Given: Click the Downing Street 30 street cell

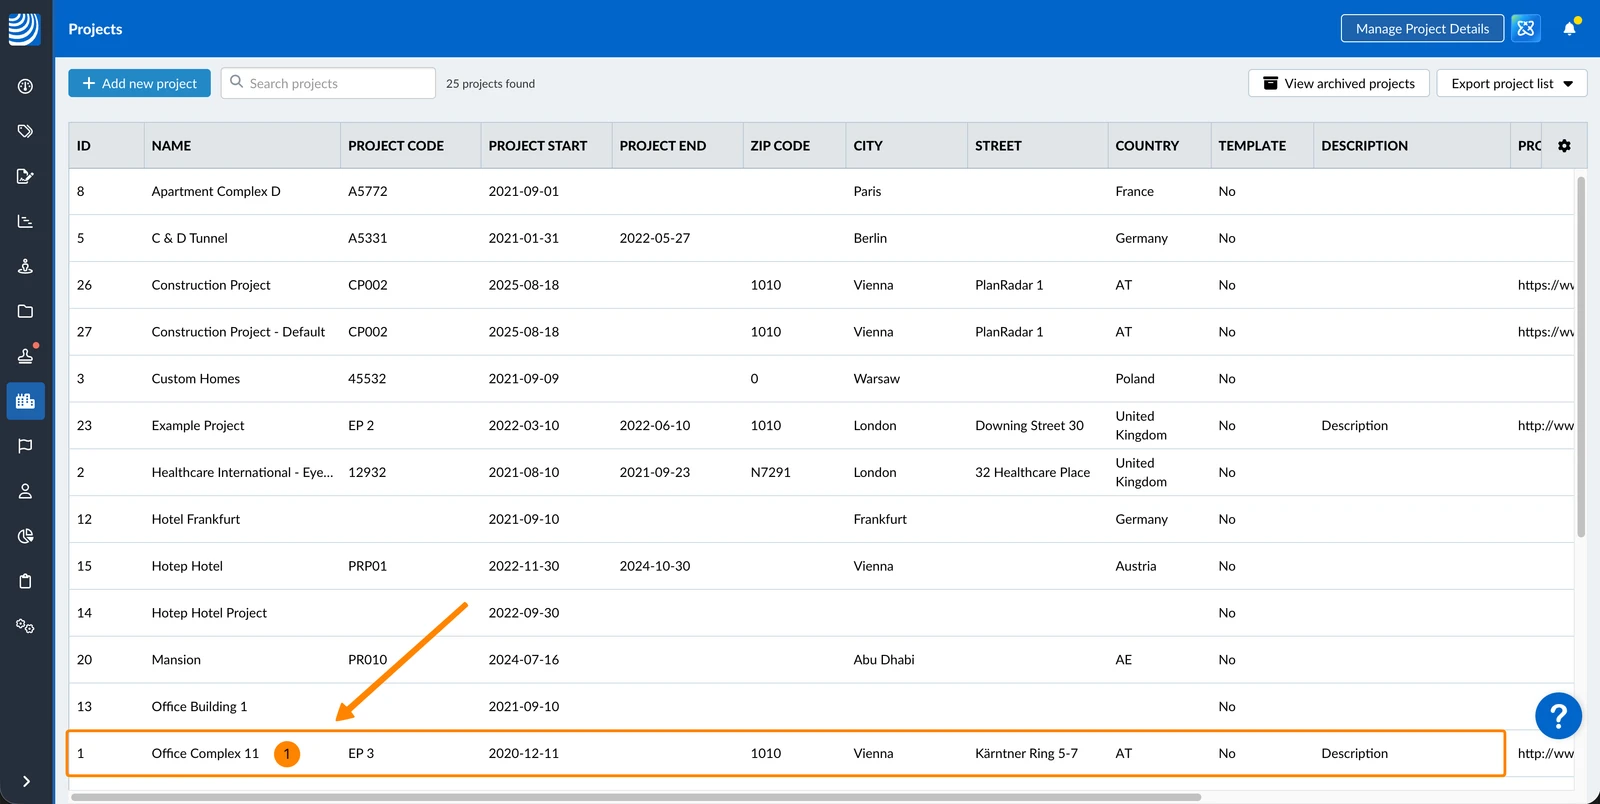Looking at the screenshot, I should (1029, 426).
